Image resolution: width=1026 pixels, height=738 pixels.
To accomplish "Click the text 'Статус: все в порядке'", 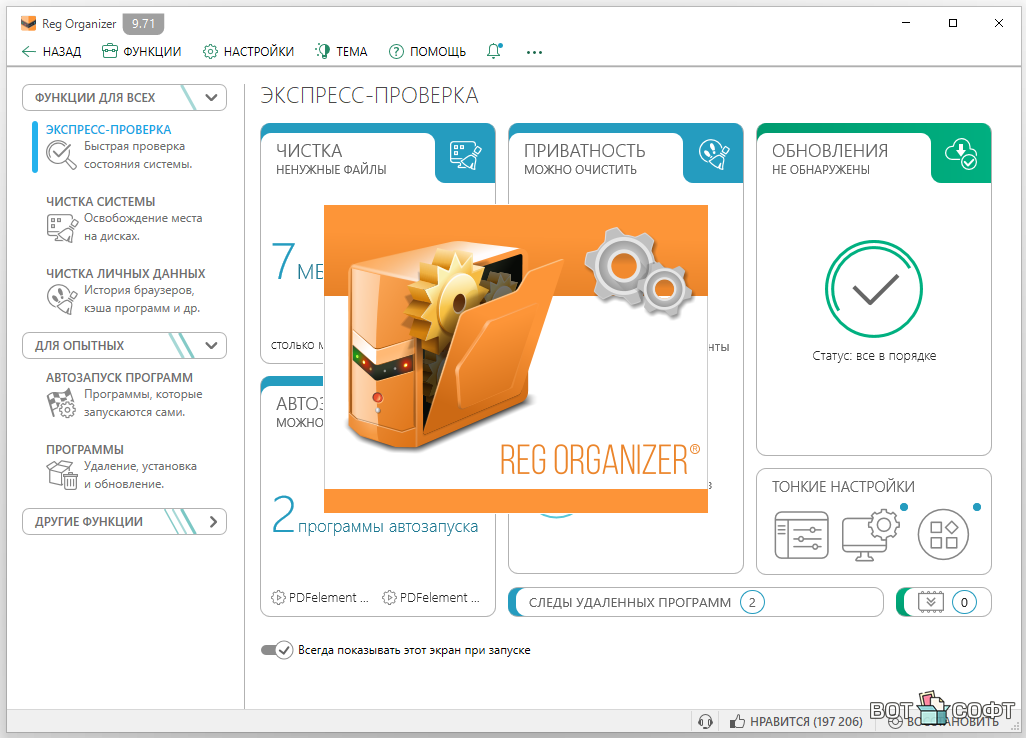I will tap(874, 356).
